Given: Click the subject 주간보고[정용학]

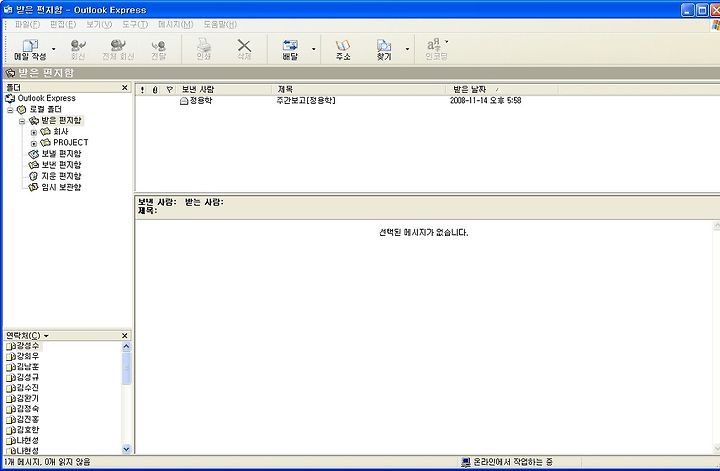Looking at the screenshot, I should [306, 101].
